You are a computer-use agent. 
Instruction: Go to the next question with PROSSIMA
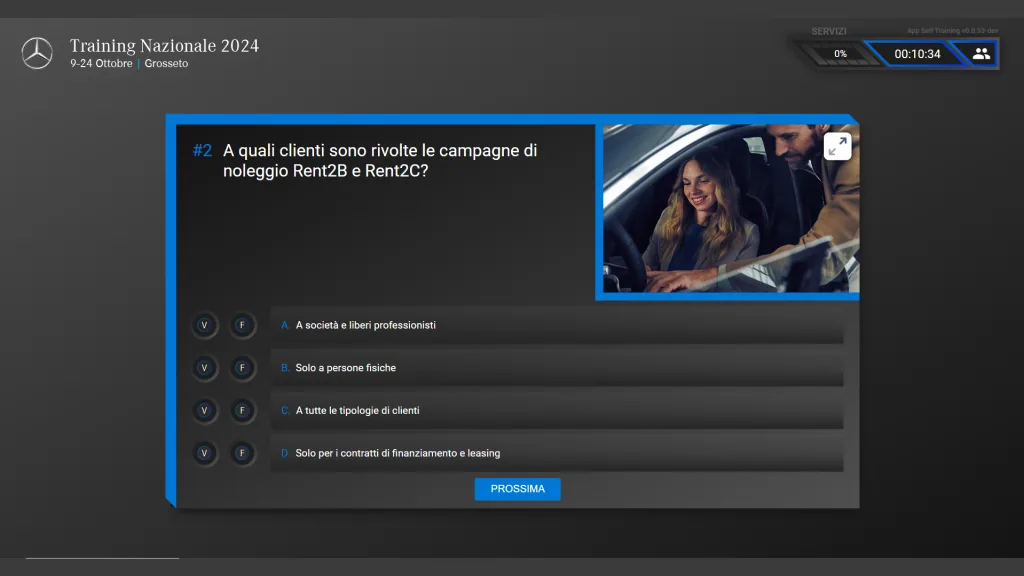[517, 489]
